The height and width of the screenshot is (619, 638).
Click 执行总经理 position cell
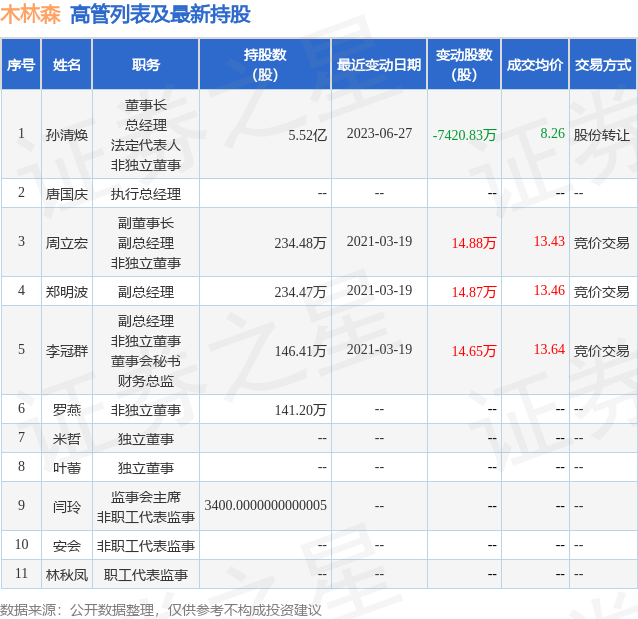tap(146, 194)
